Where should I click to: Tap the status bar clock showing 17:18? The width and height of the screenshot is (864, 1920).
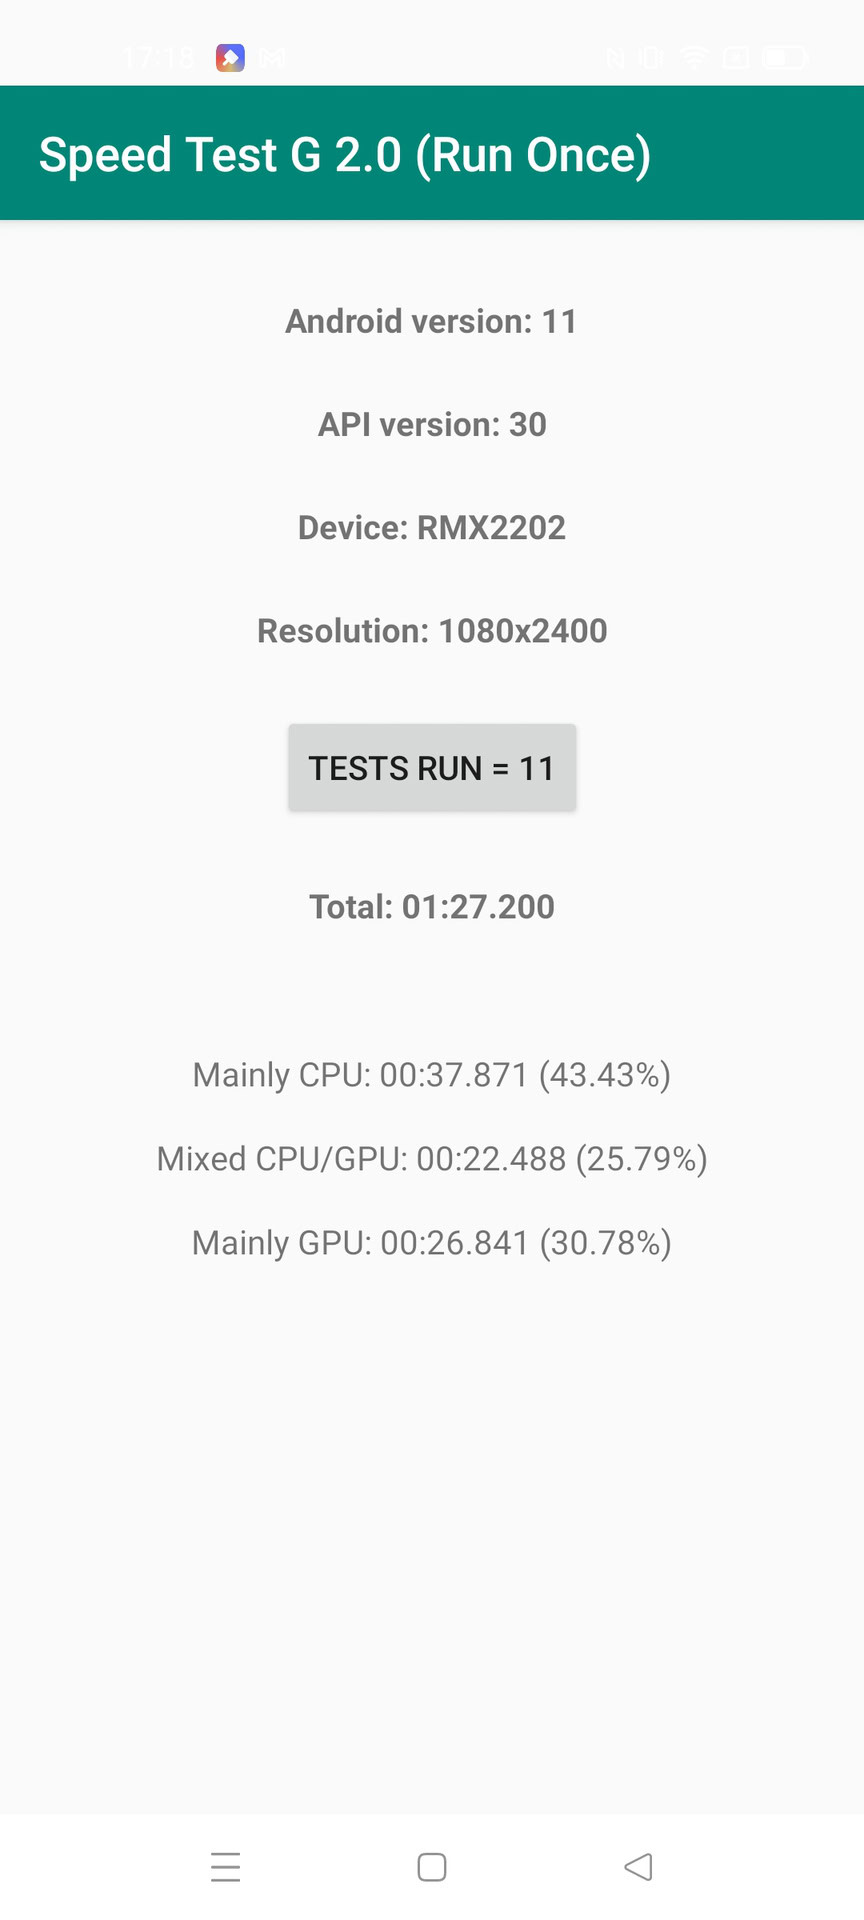point(158,58)
